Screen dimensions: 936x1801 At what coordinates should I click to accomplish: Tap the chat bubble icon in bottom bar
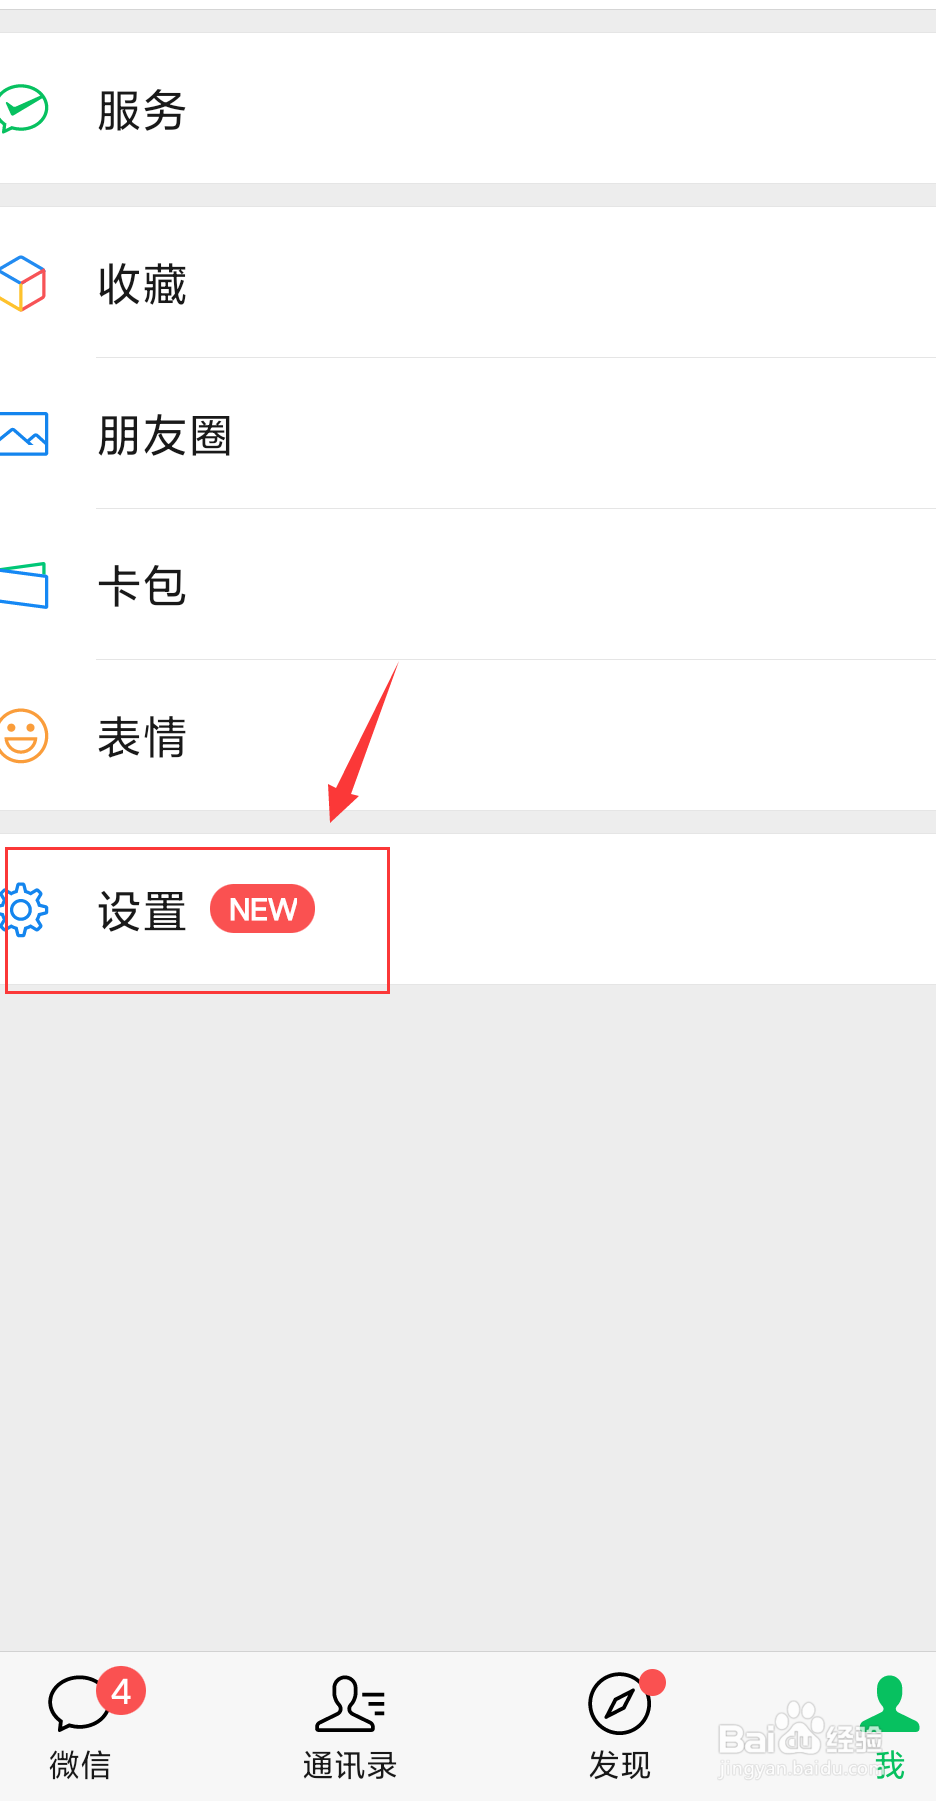coord(79,1702)
